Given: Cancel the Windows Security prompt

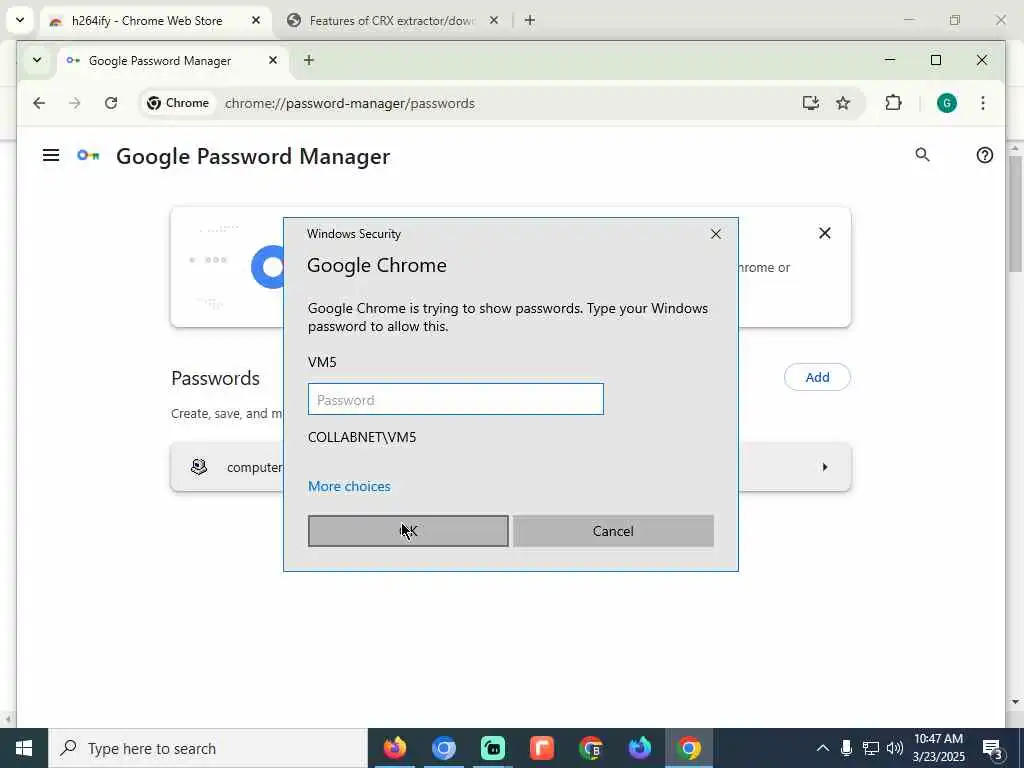Looking at the screenshot, I should (613, 531).
